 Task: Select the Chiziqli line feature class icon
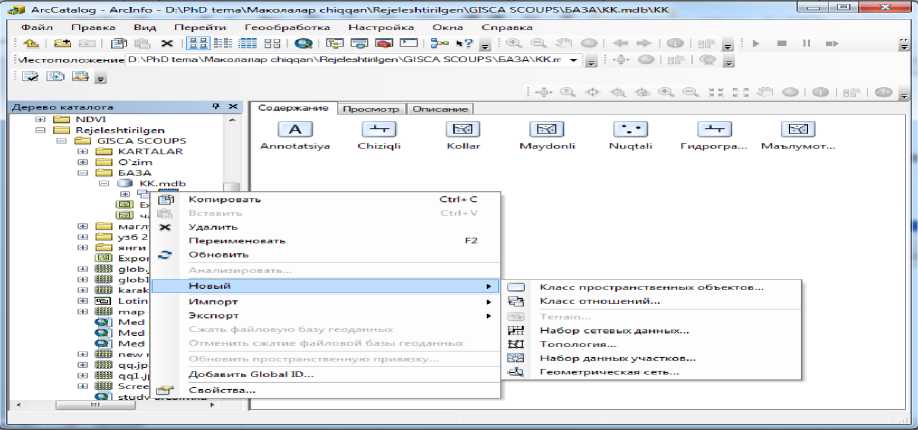(378, 130)
